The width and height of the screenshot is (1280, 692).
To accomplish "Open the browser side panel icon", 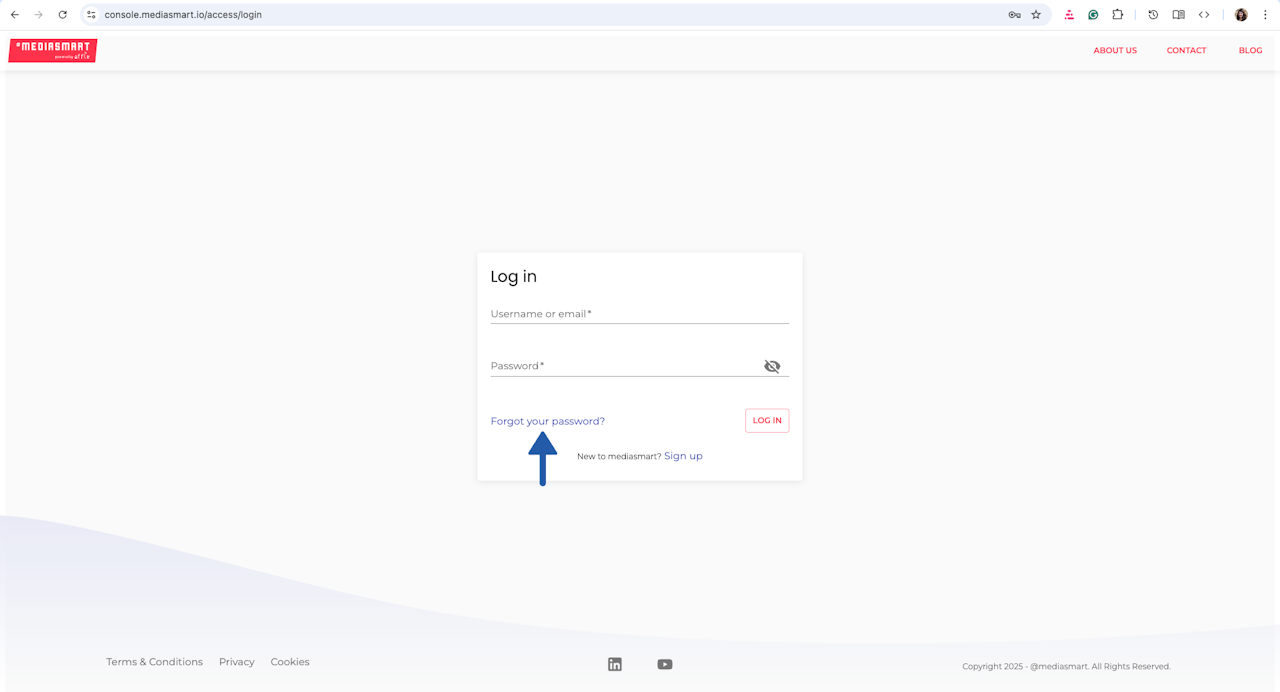I will click(1178, 15).
